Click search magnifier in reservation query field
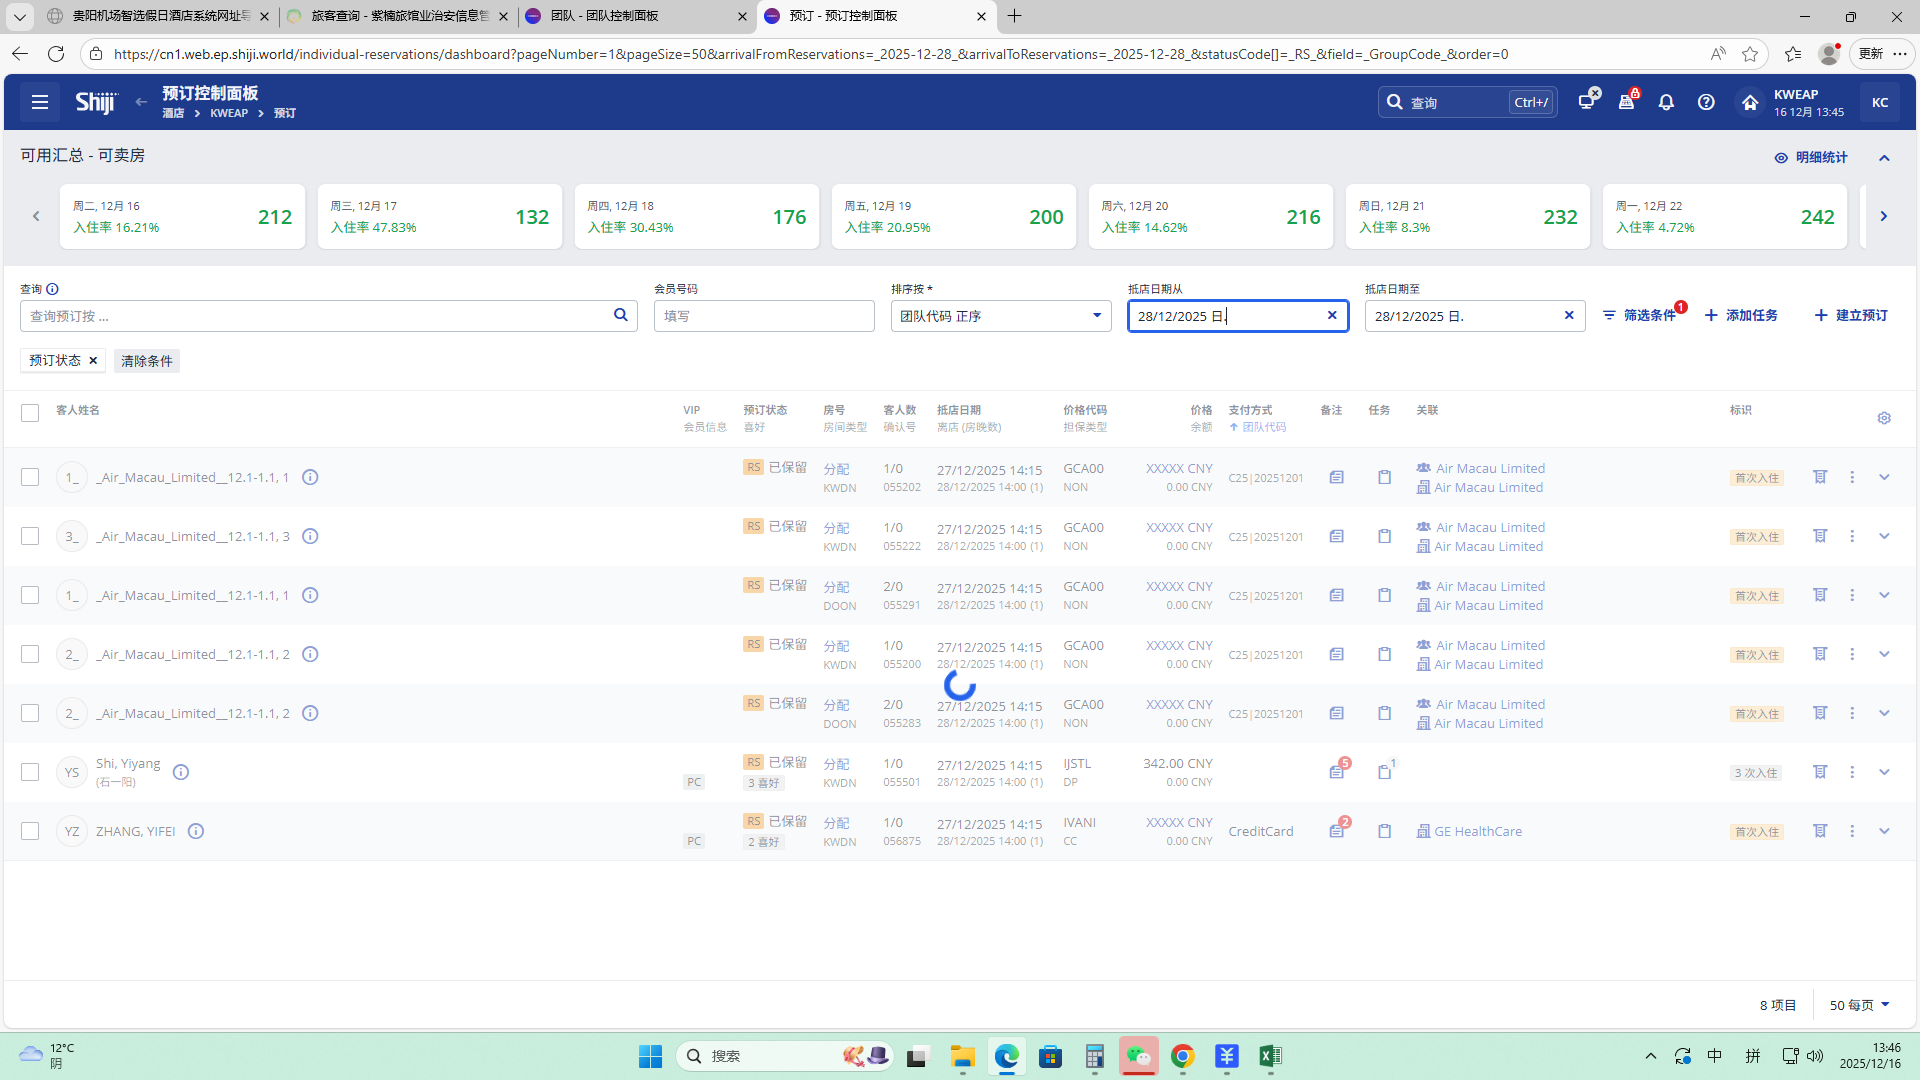 pyautogui.click(x=620, y=315)
